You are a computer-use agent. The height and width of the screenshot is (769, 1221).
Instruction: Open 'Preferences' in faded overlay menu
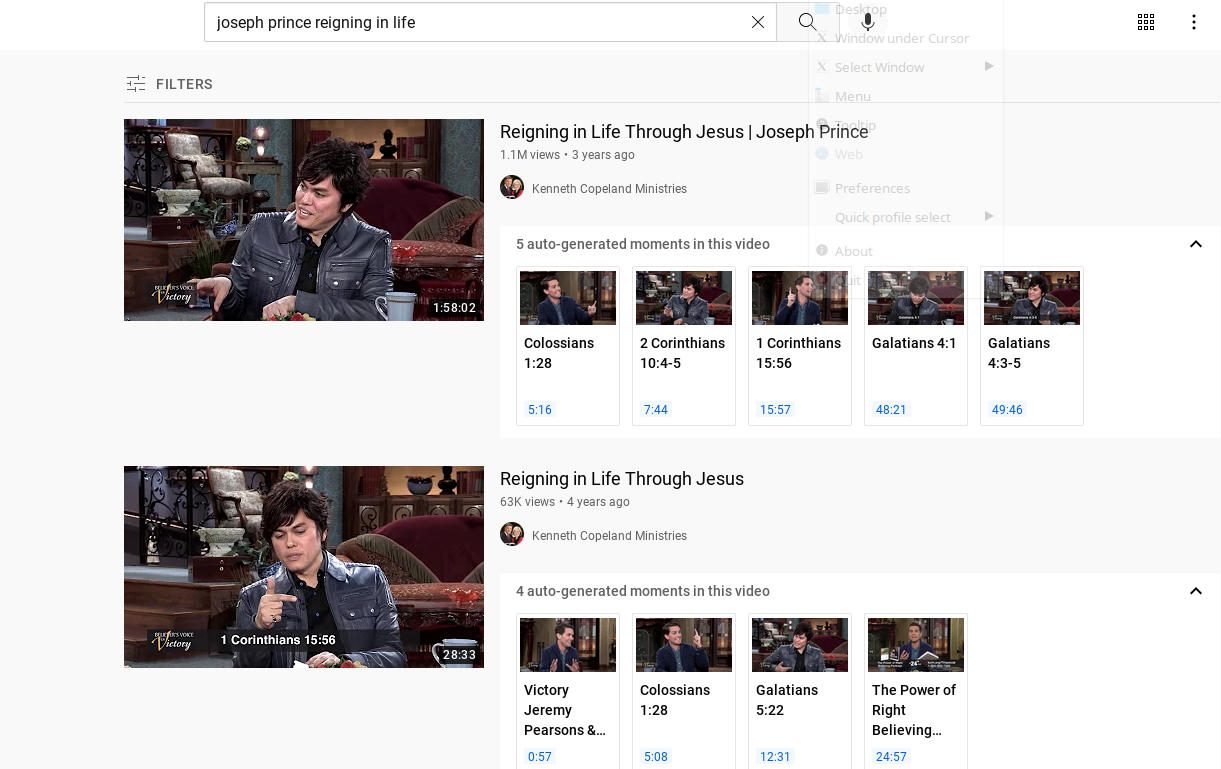[905, 188]
